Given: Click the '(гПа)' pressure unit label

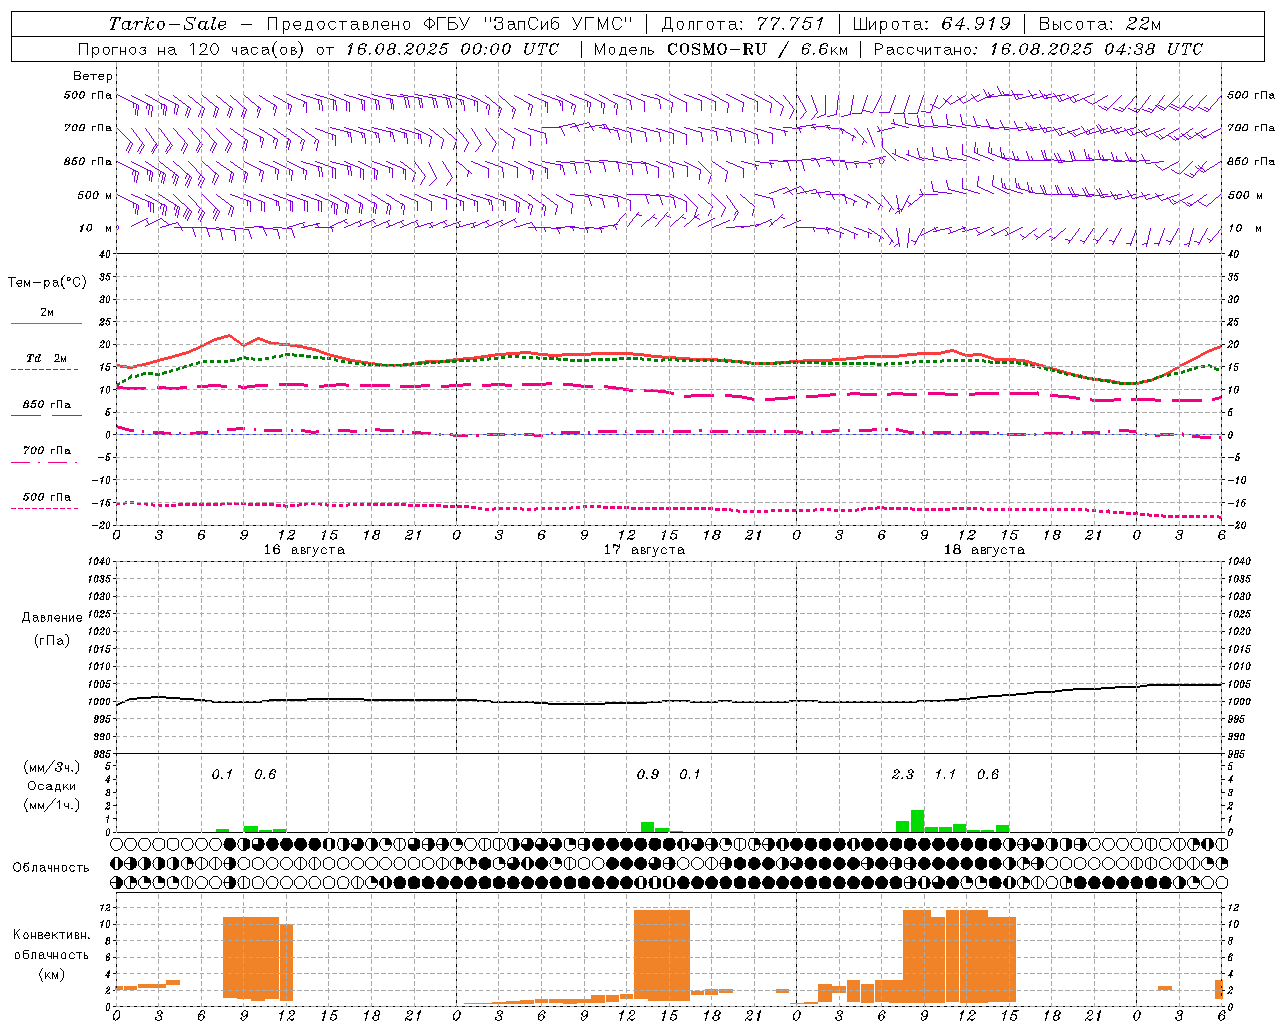Looking at the screenshot, I should click(52, 640).
